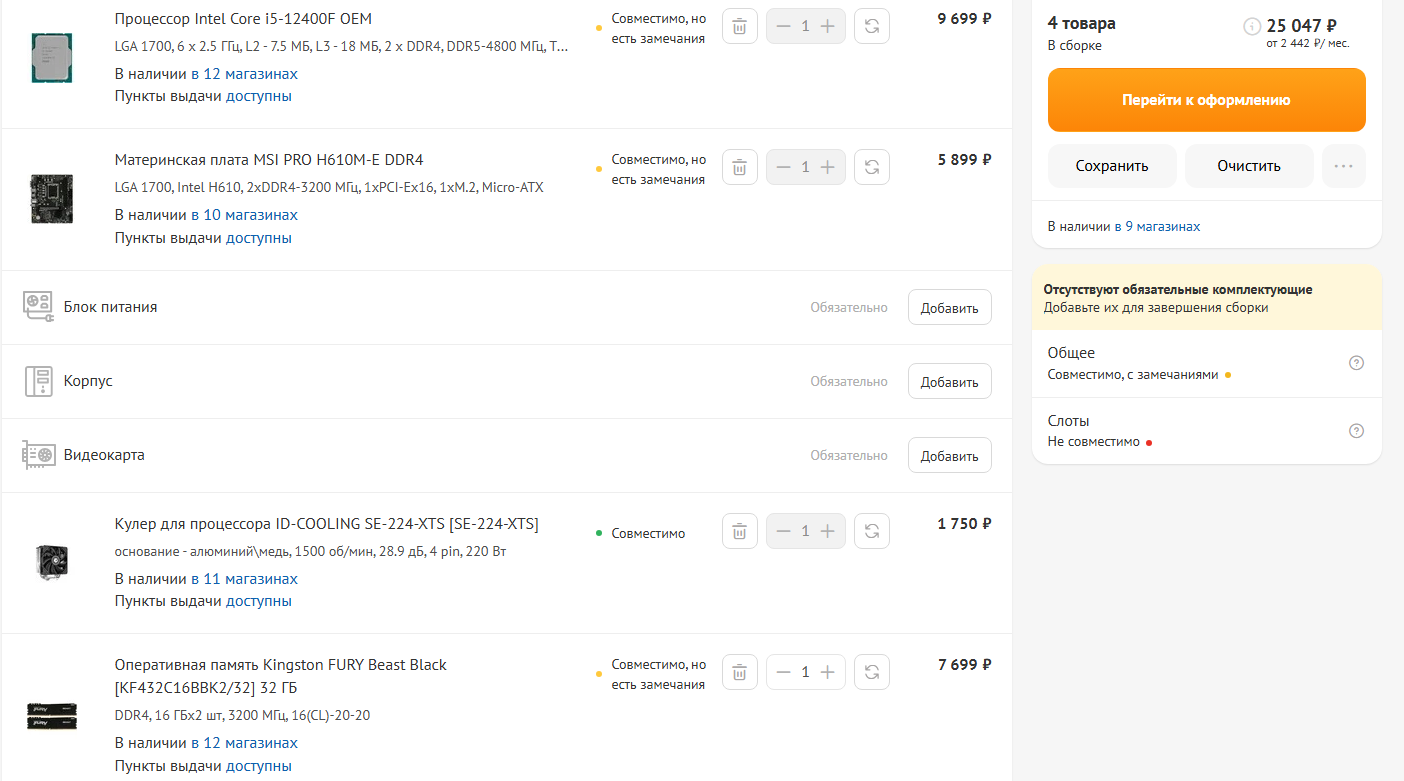Select the Корпус category label
Image resolution: width=1404 pixels, height=781 pixels.
click(x=88, y=381)
